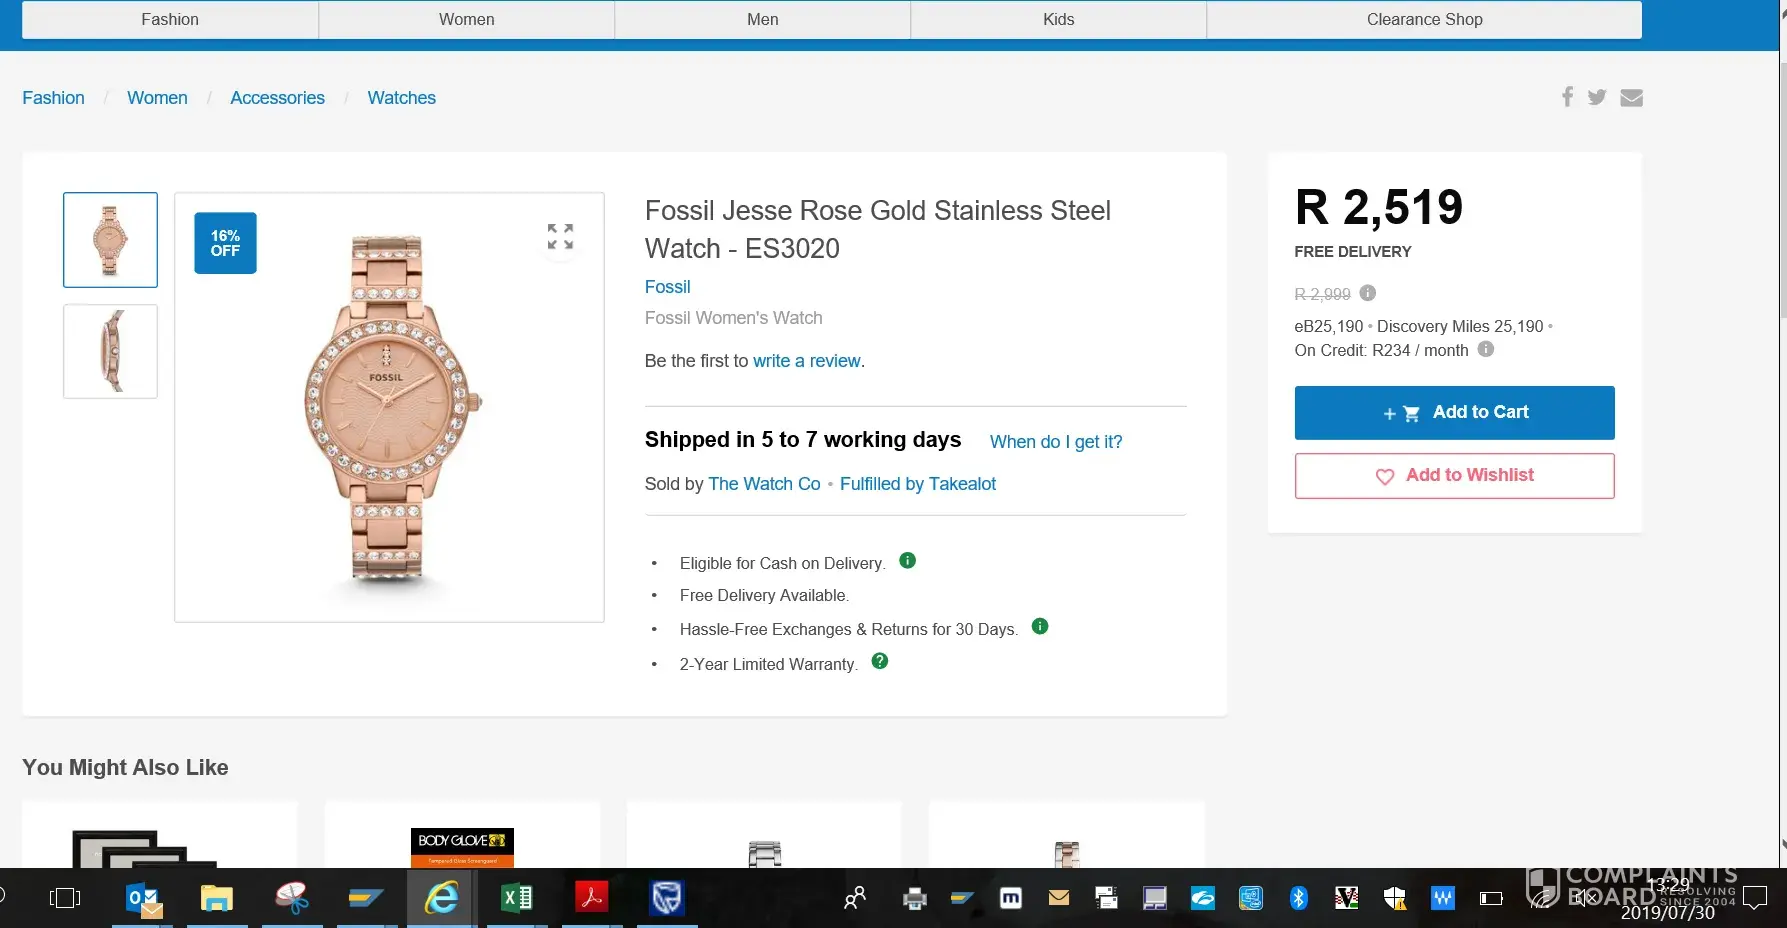The width and height of the screenshot is (1787, 928).
Task: Share product on Facebook icon
Action: [1567, 97]
